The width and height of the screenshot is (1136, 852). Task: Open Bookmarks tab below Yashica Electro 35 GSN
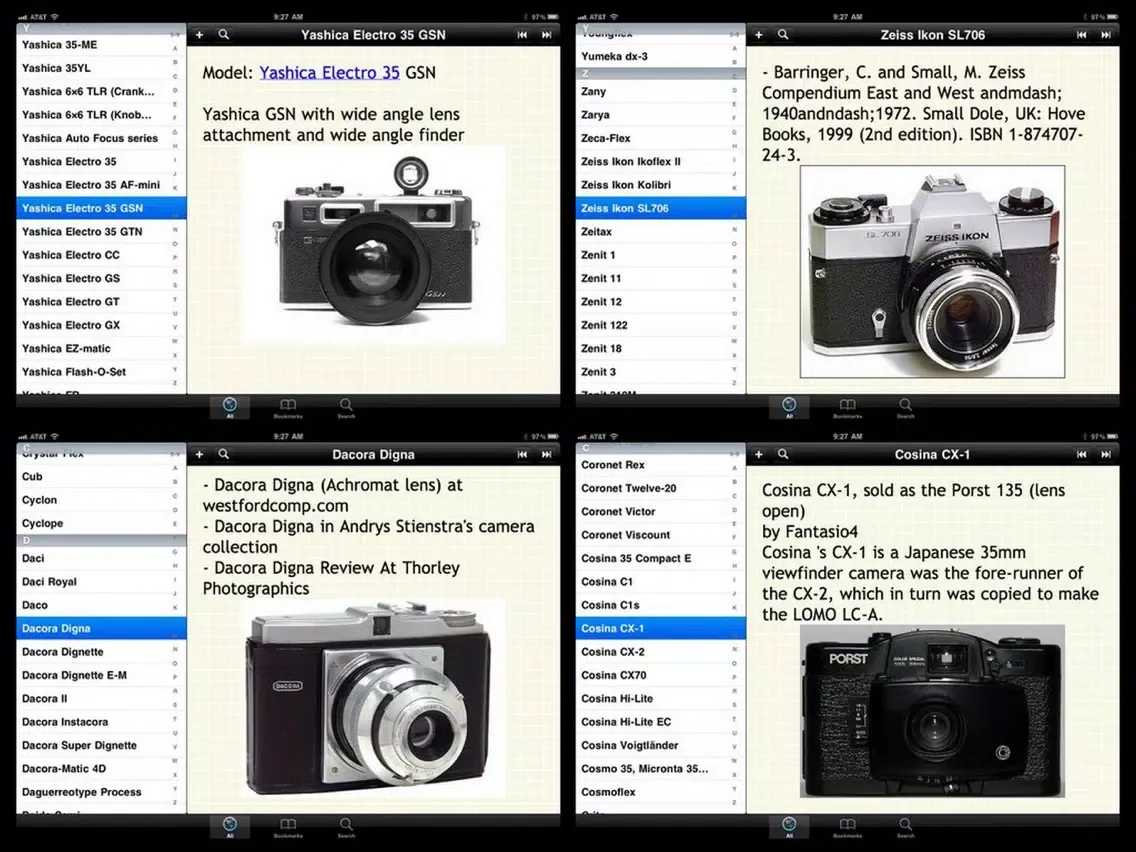coord(288,407)
